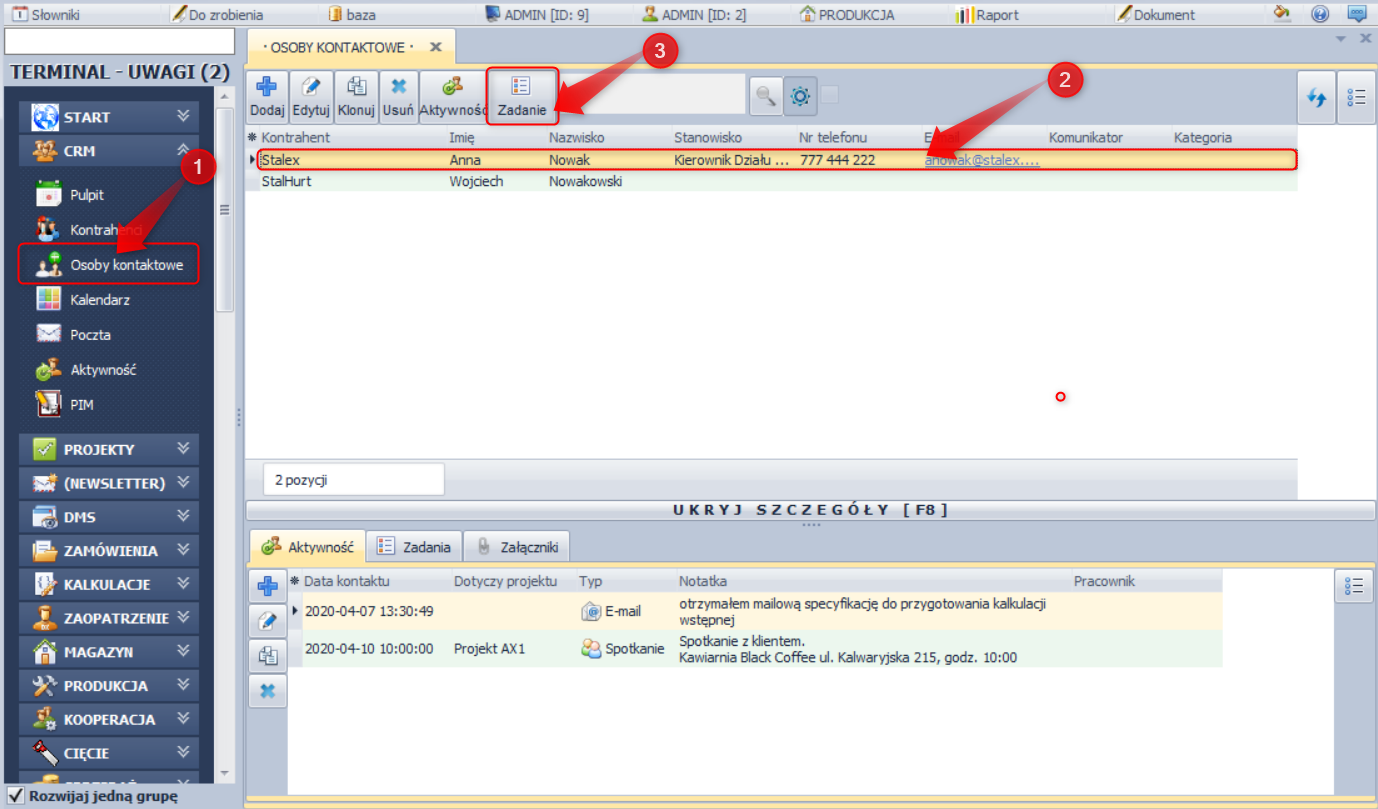Click the anowak@stalex email link

click(981, 160)
